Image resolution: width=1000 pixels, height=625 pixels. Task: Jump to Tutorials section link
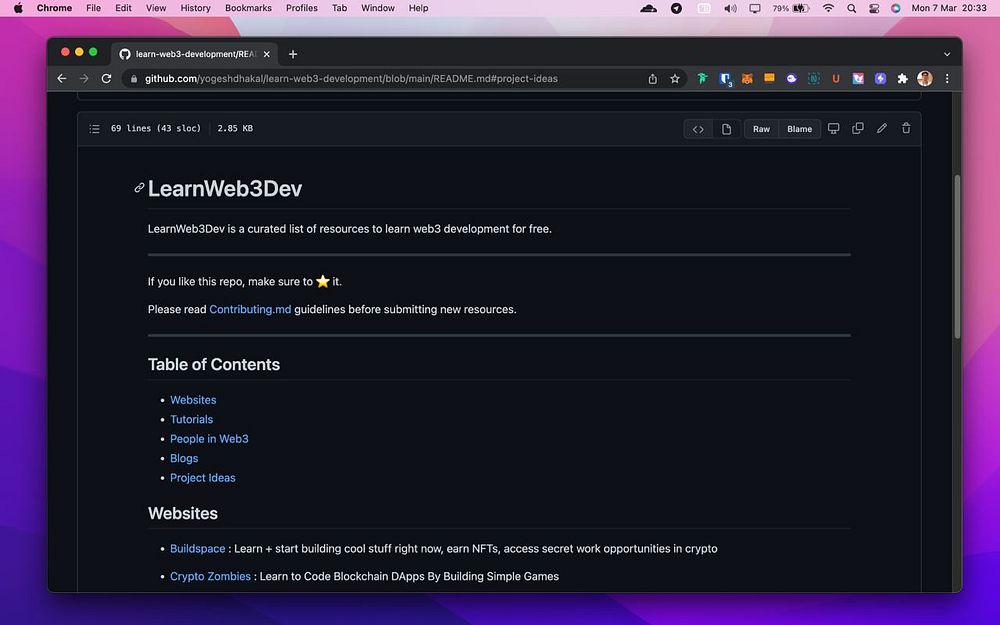point(191,419)
